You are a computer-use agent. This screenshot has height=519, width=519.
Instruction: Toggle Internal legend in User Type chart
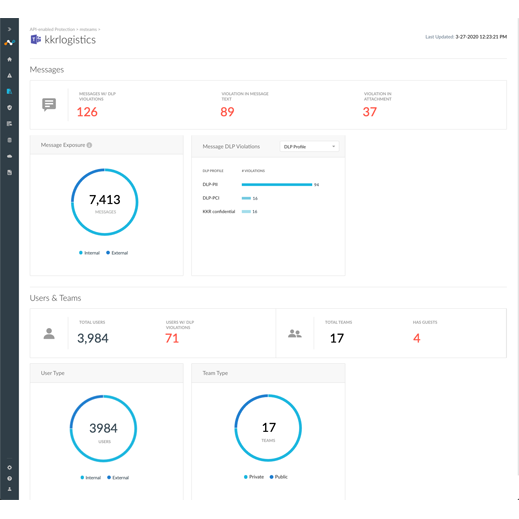click(x=91, y=478)
